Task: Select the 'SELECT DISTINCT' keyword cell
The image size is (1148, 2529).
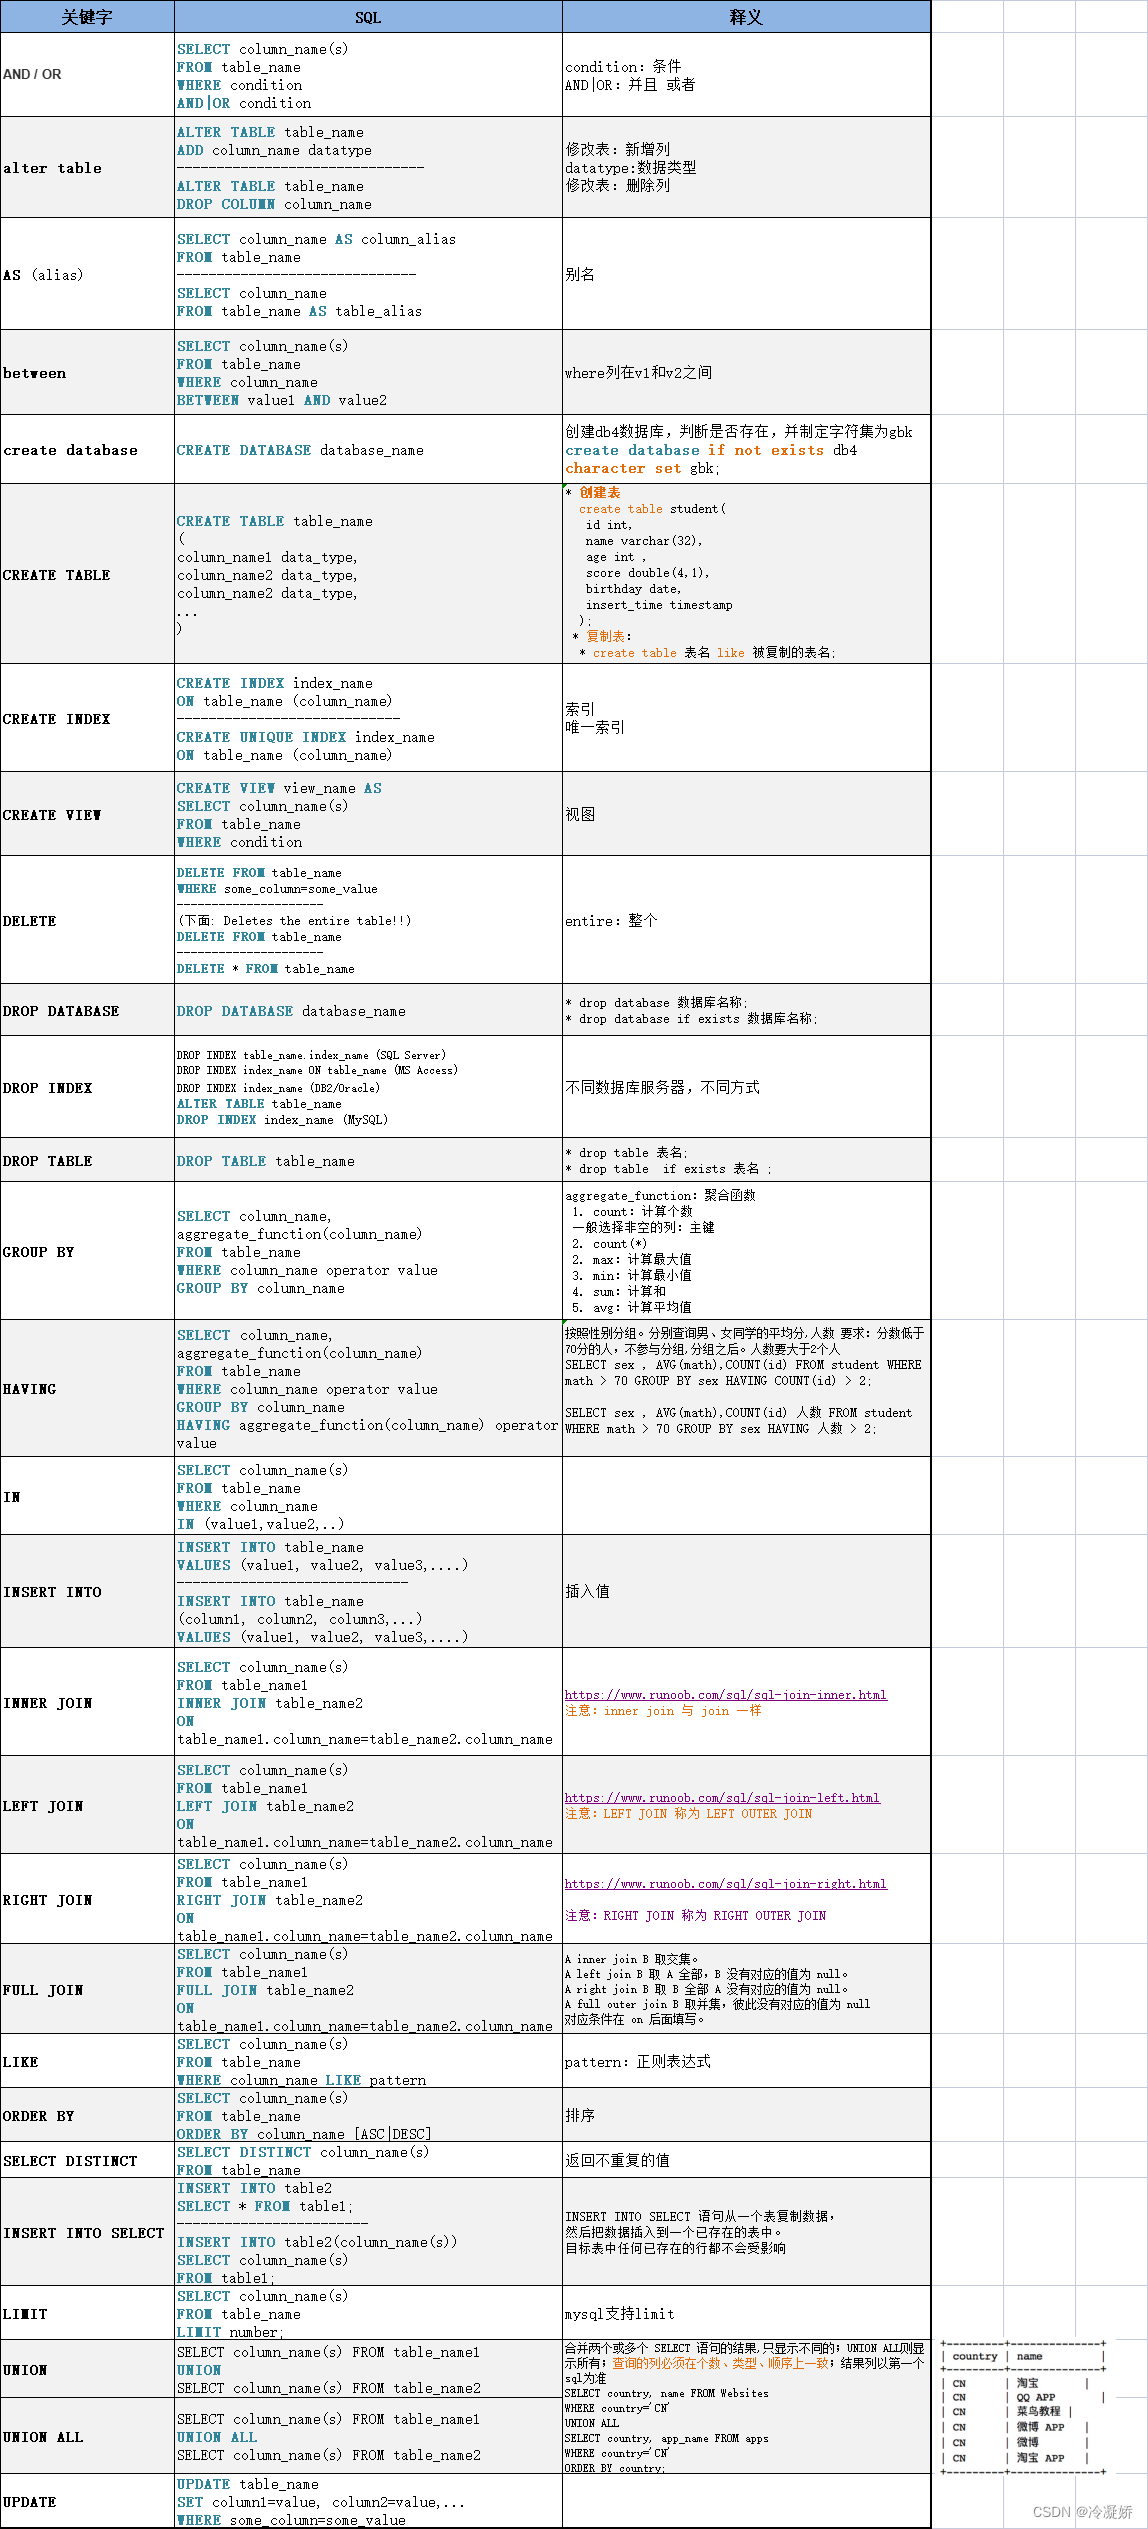Action: (87, 2160)
